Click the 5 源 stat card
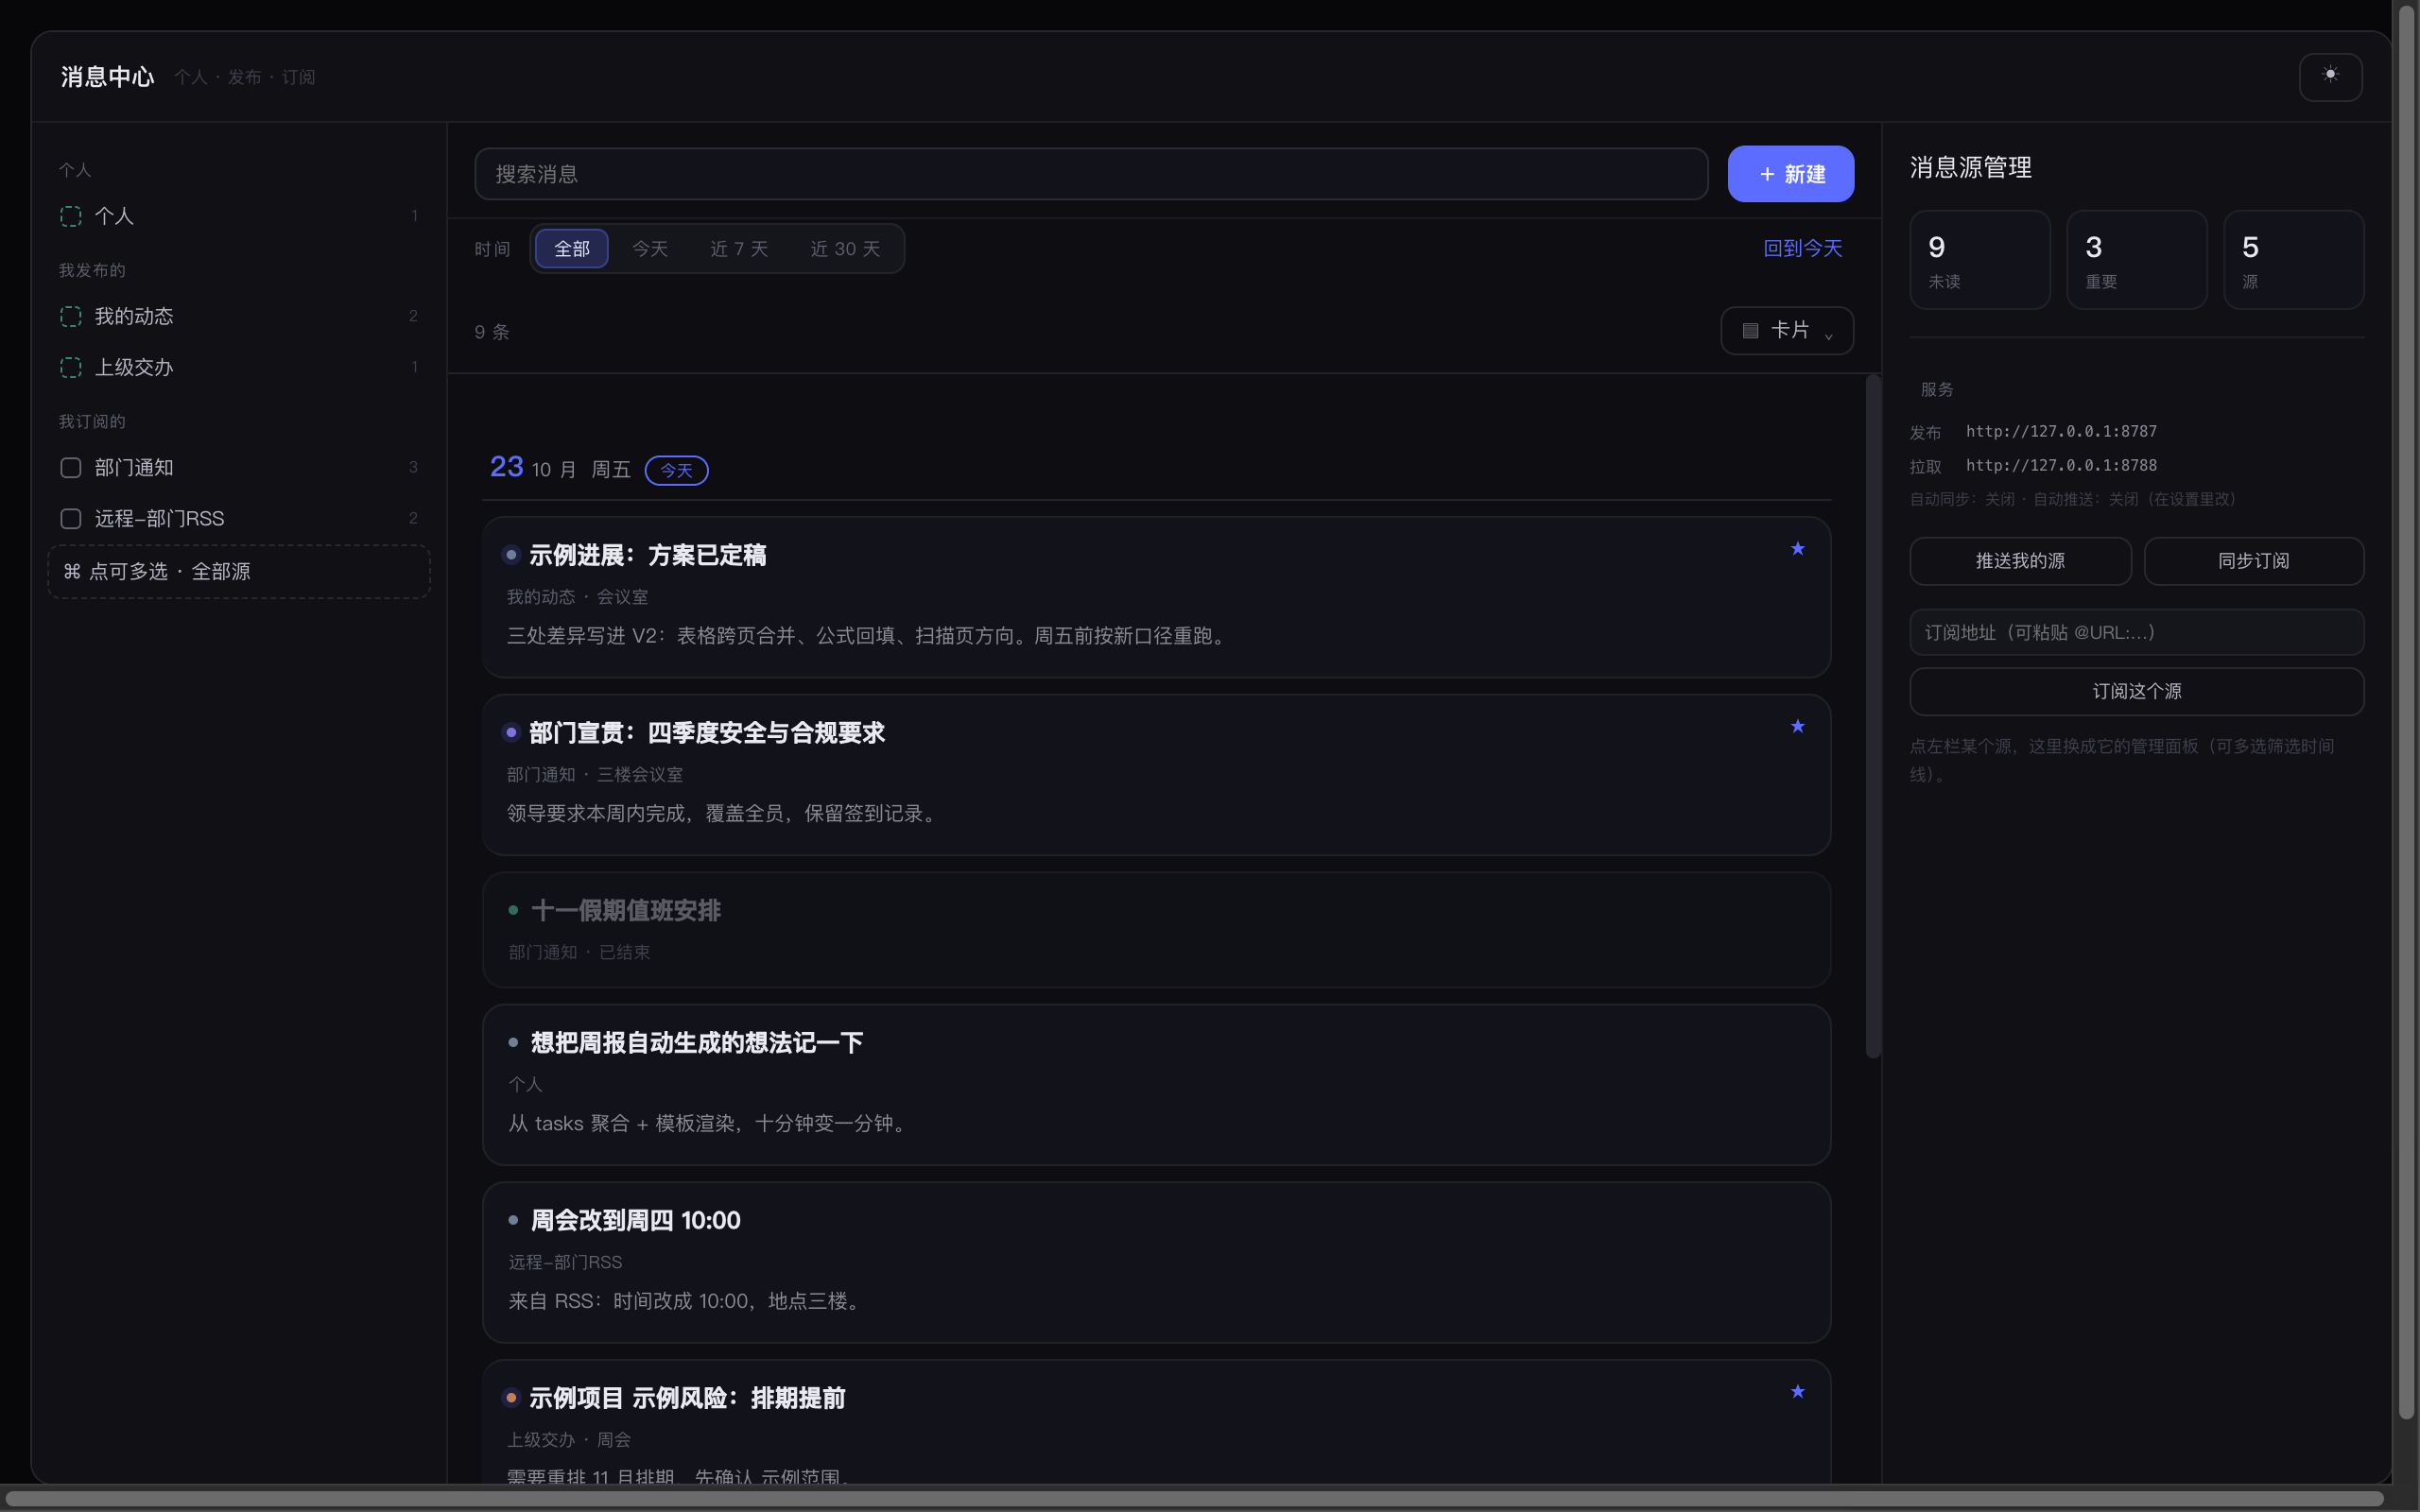Viewport: 2420px width, 1512px height. (x=2293, y=260)
